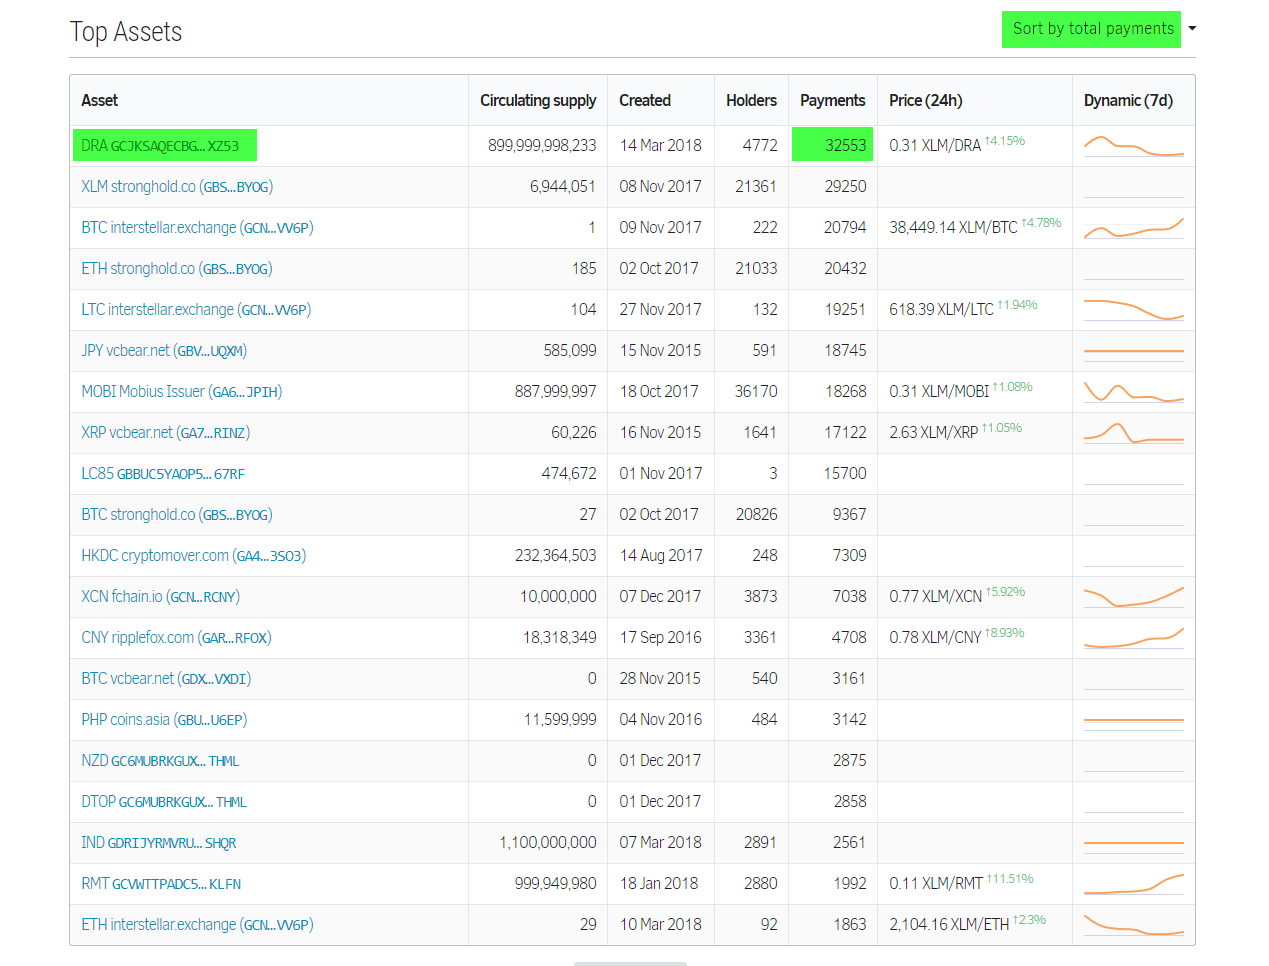Open LTC interstellar.exchange asset link

tap(196, 310)
